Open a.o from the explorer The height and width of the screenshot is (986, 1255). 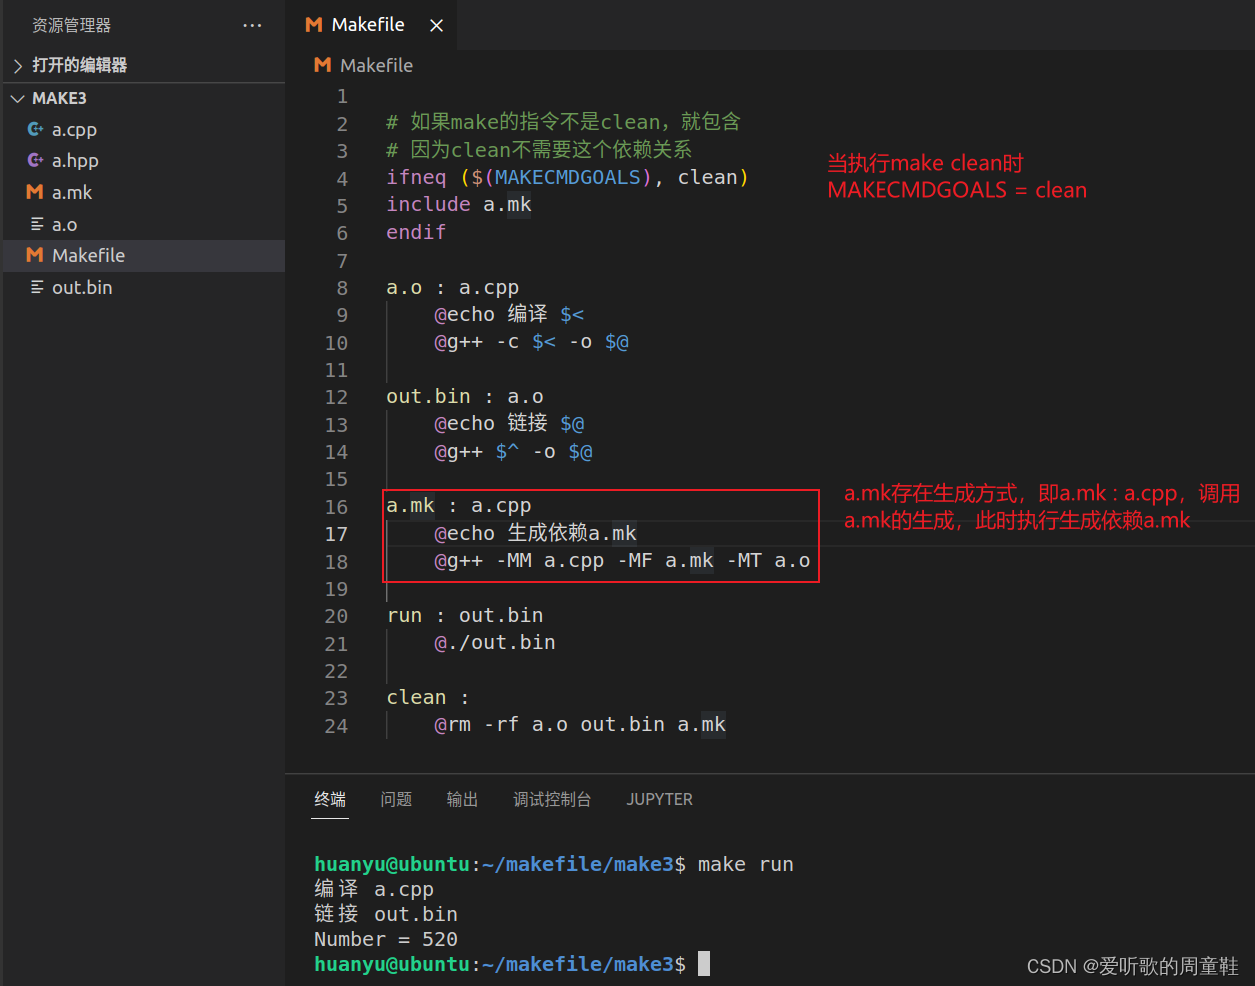click(64, 224)
